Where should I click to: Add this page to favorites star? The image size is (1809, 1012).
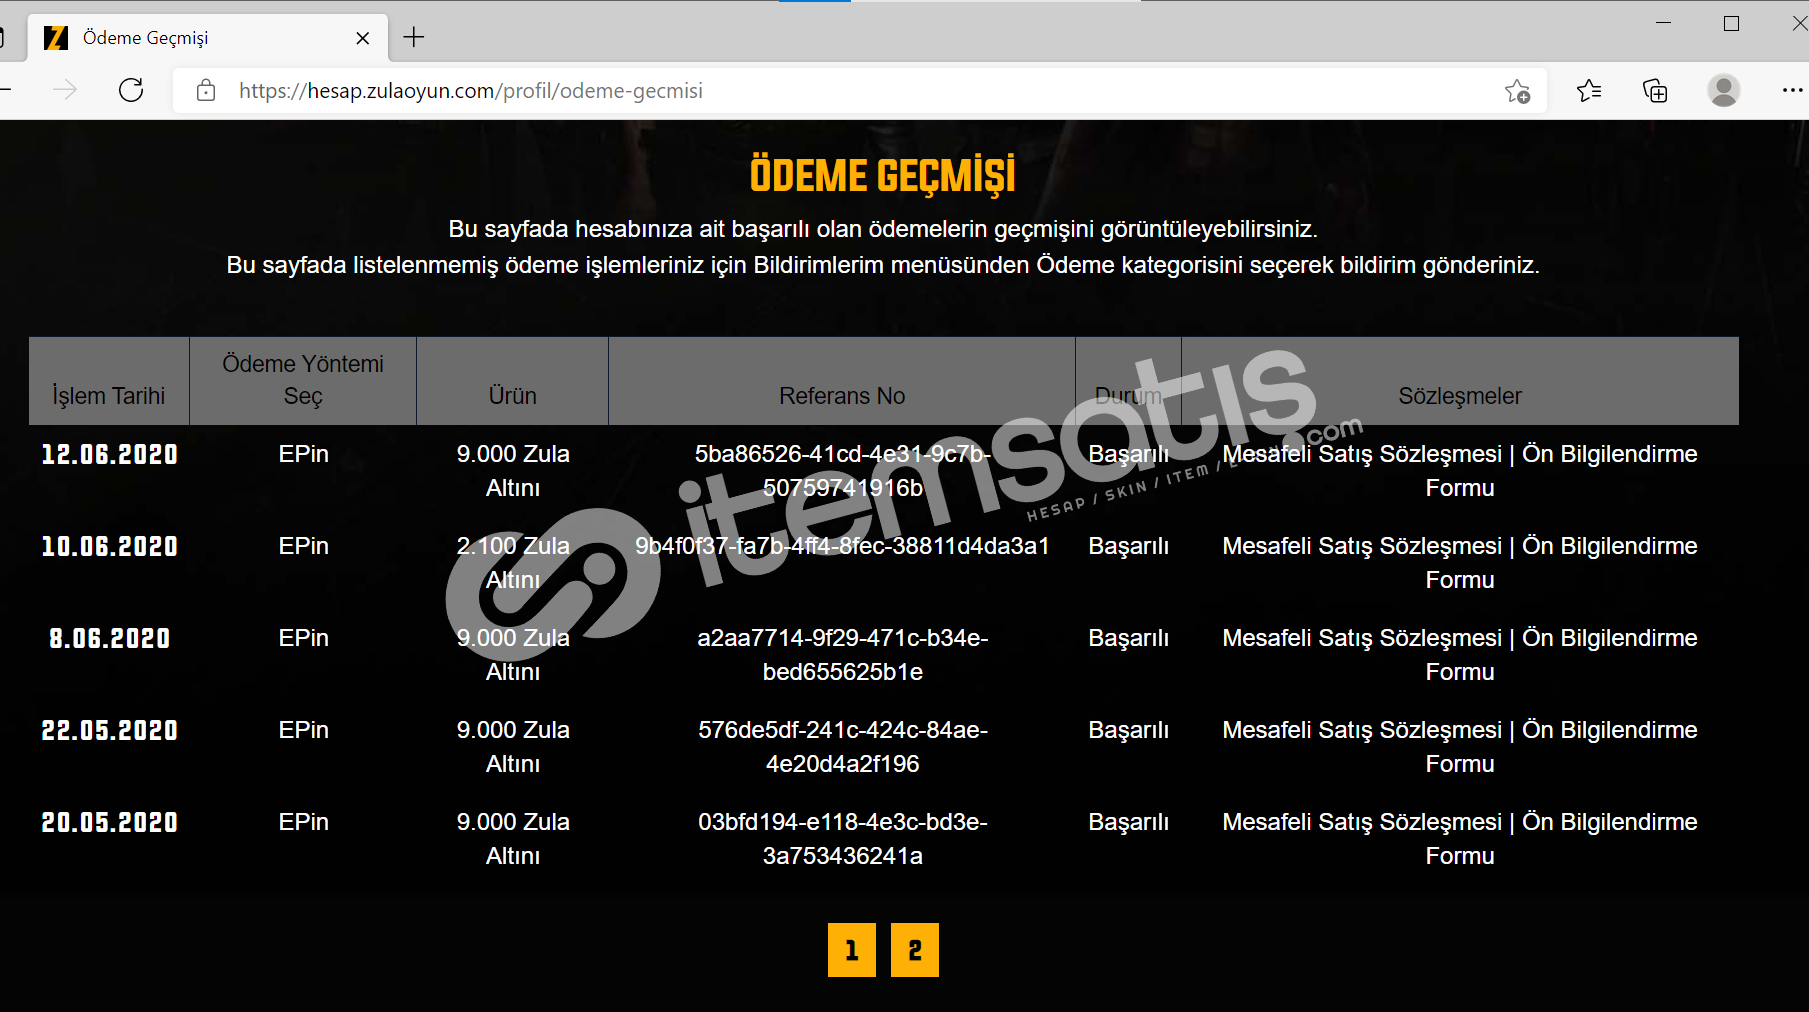[1517, 91]
